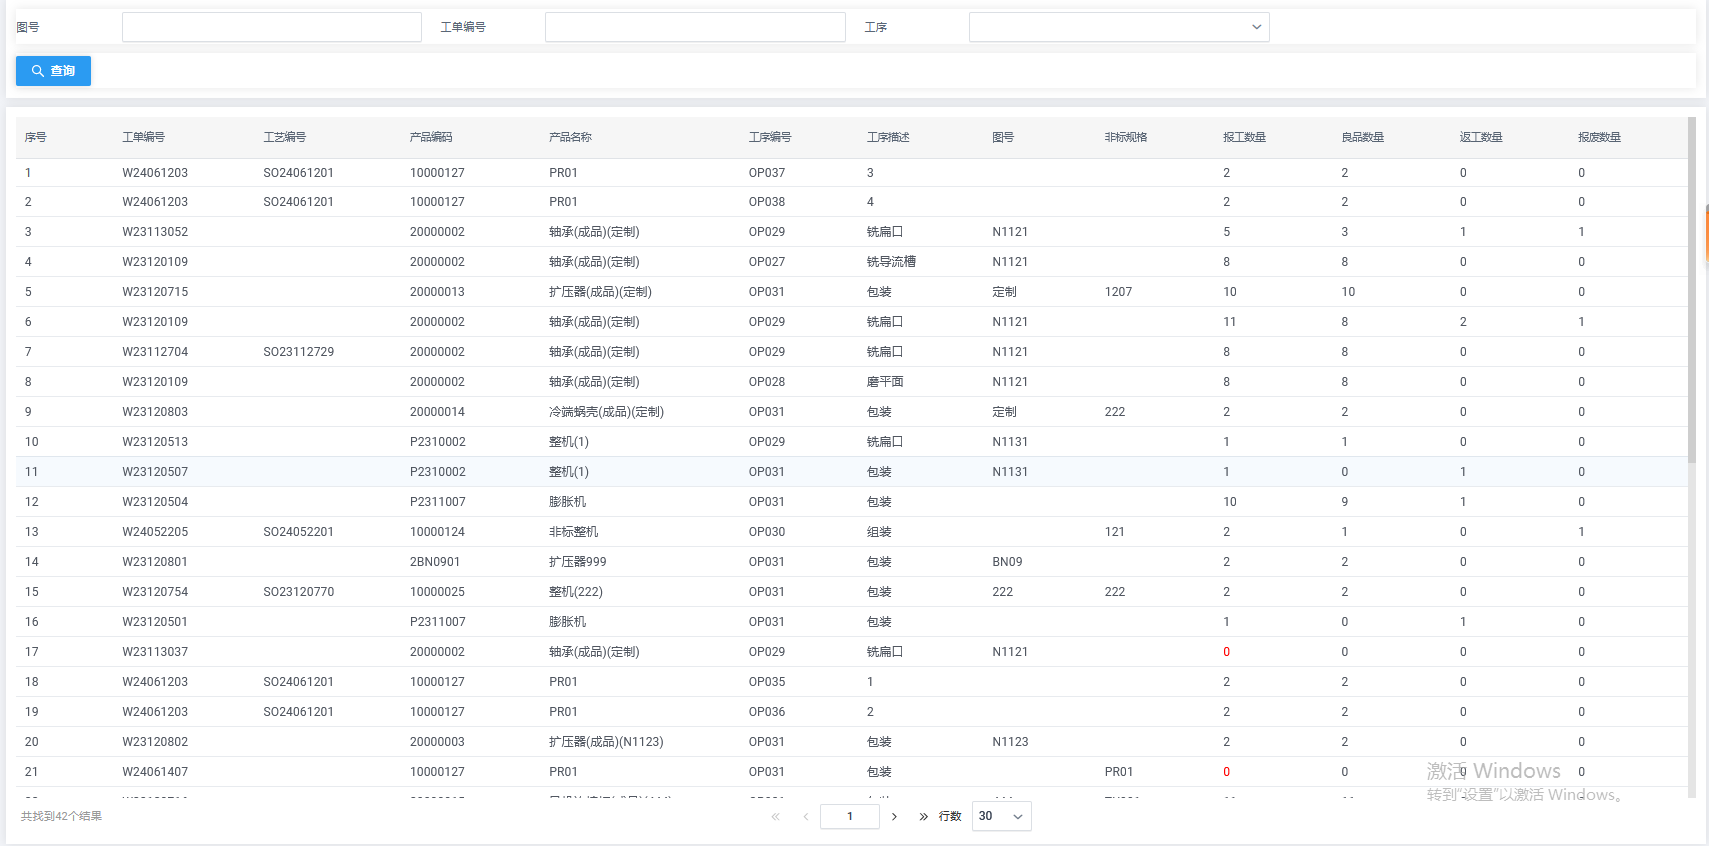Expand the 工序 filter dropdown
Image resolution: width=1709 pixels, height=846 pixels.
[1118, 27]
